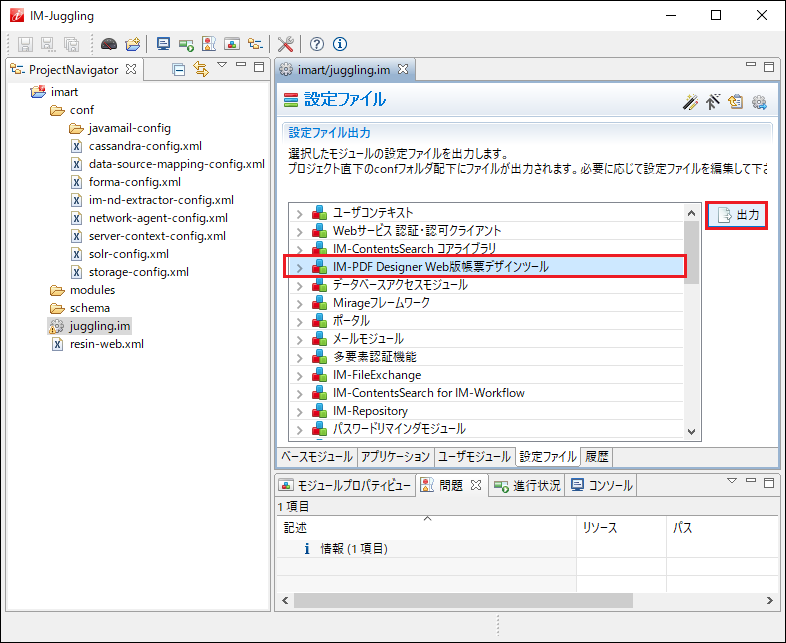This screenshot has width=786, height=643.
Task: Expand the IM-Repository item
Action: pyautogui.click(x=300, y=412)
